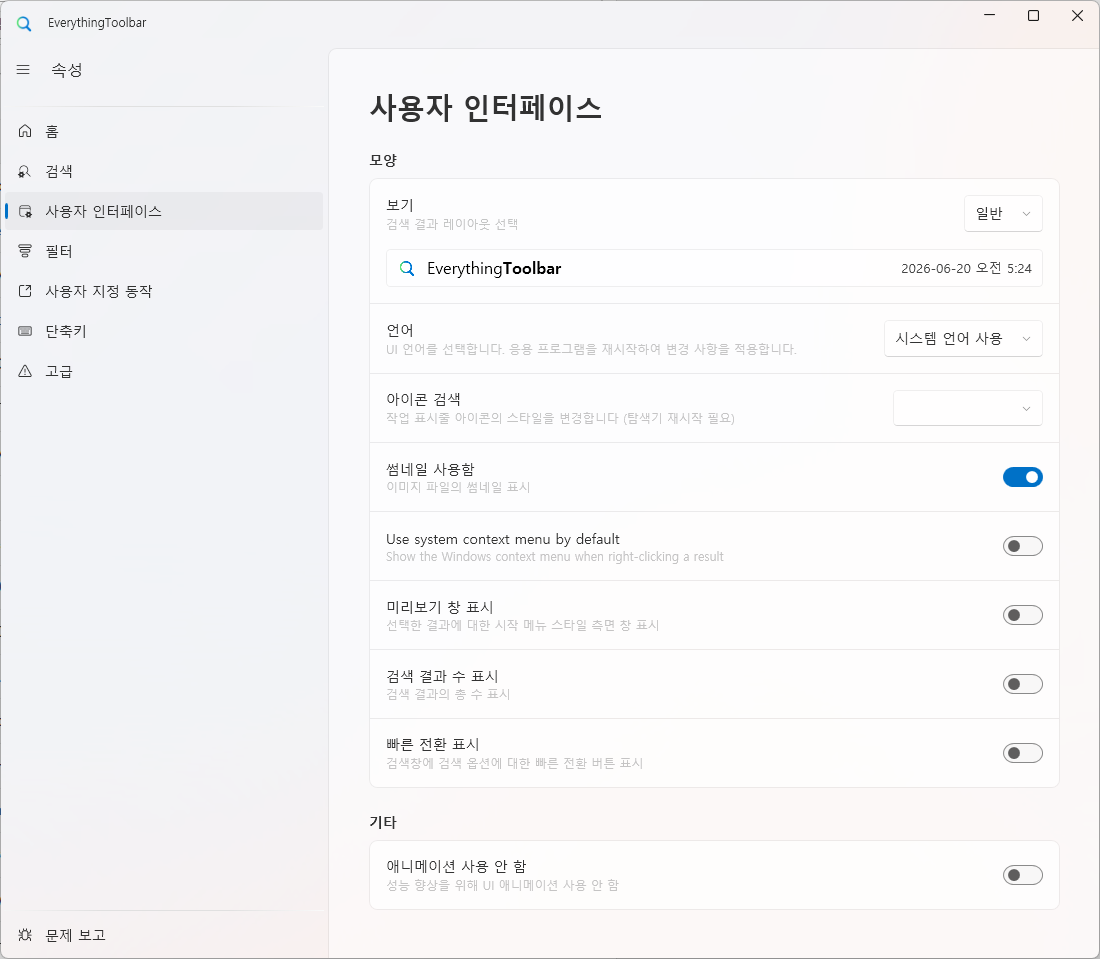
Task: Click the home icon next to 홈
Action: (25, 131)
